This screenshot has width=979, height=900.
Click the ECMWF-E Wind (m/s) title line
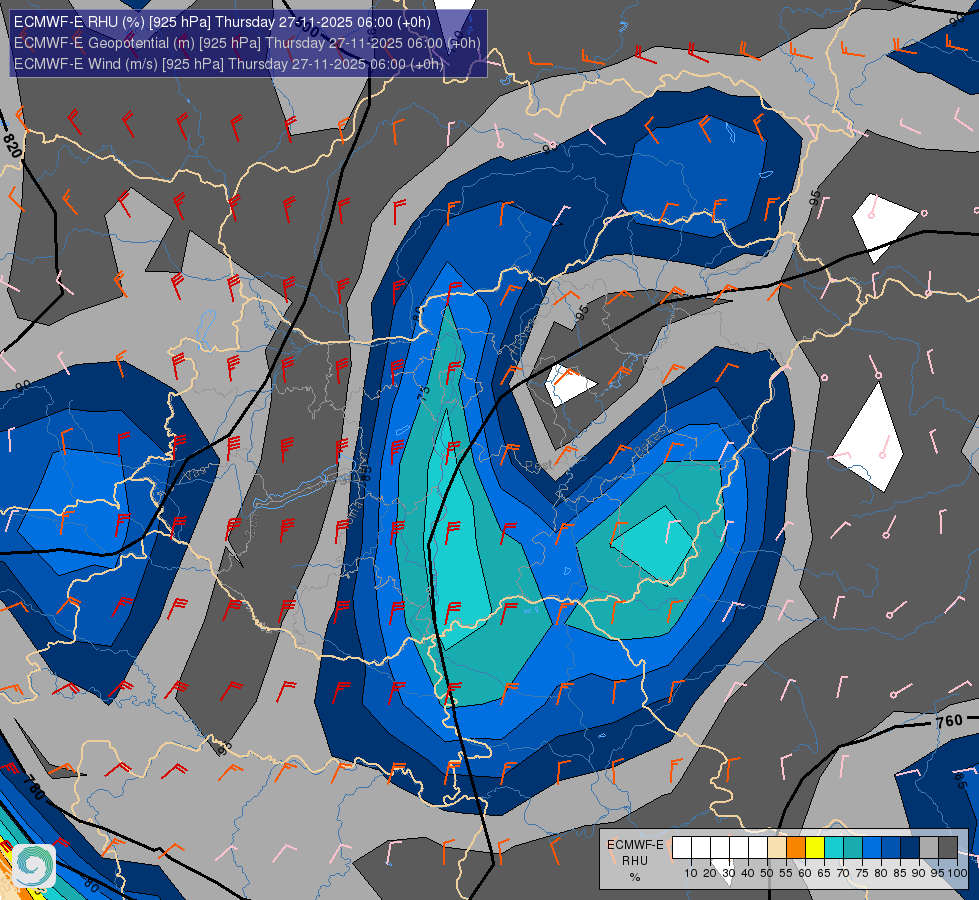pos(229,64)
